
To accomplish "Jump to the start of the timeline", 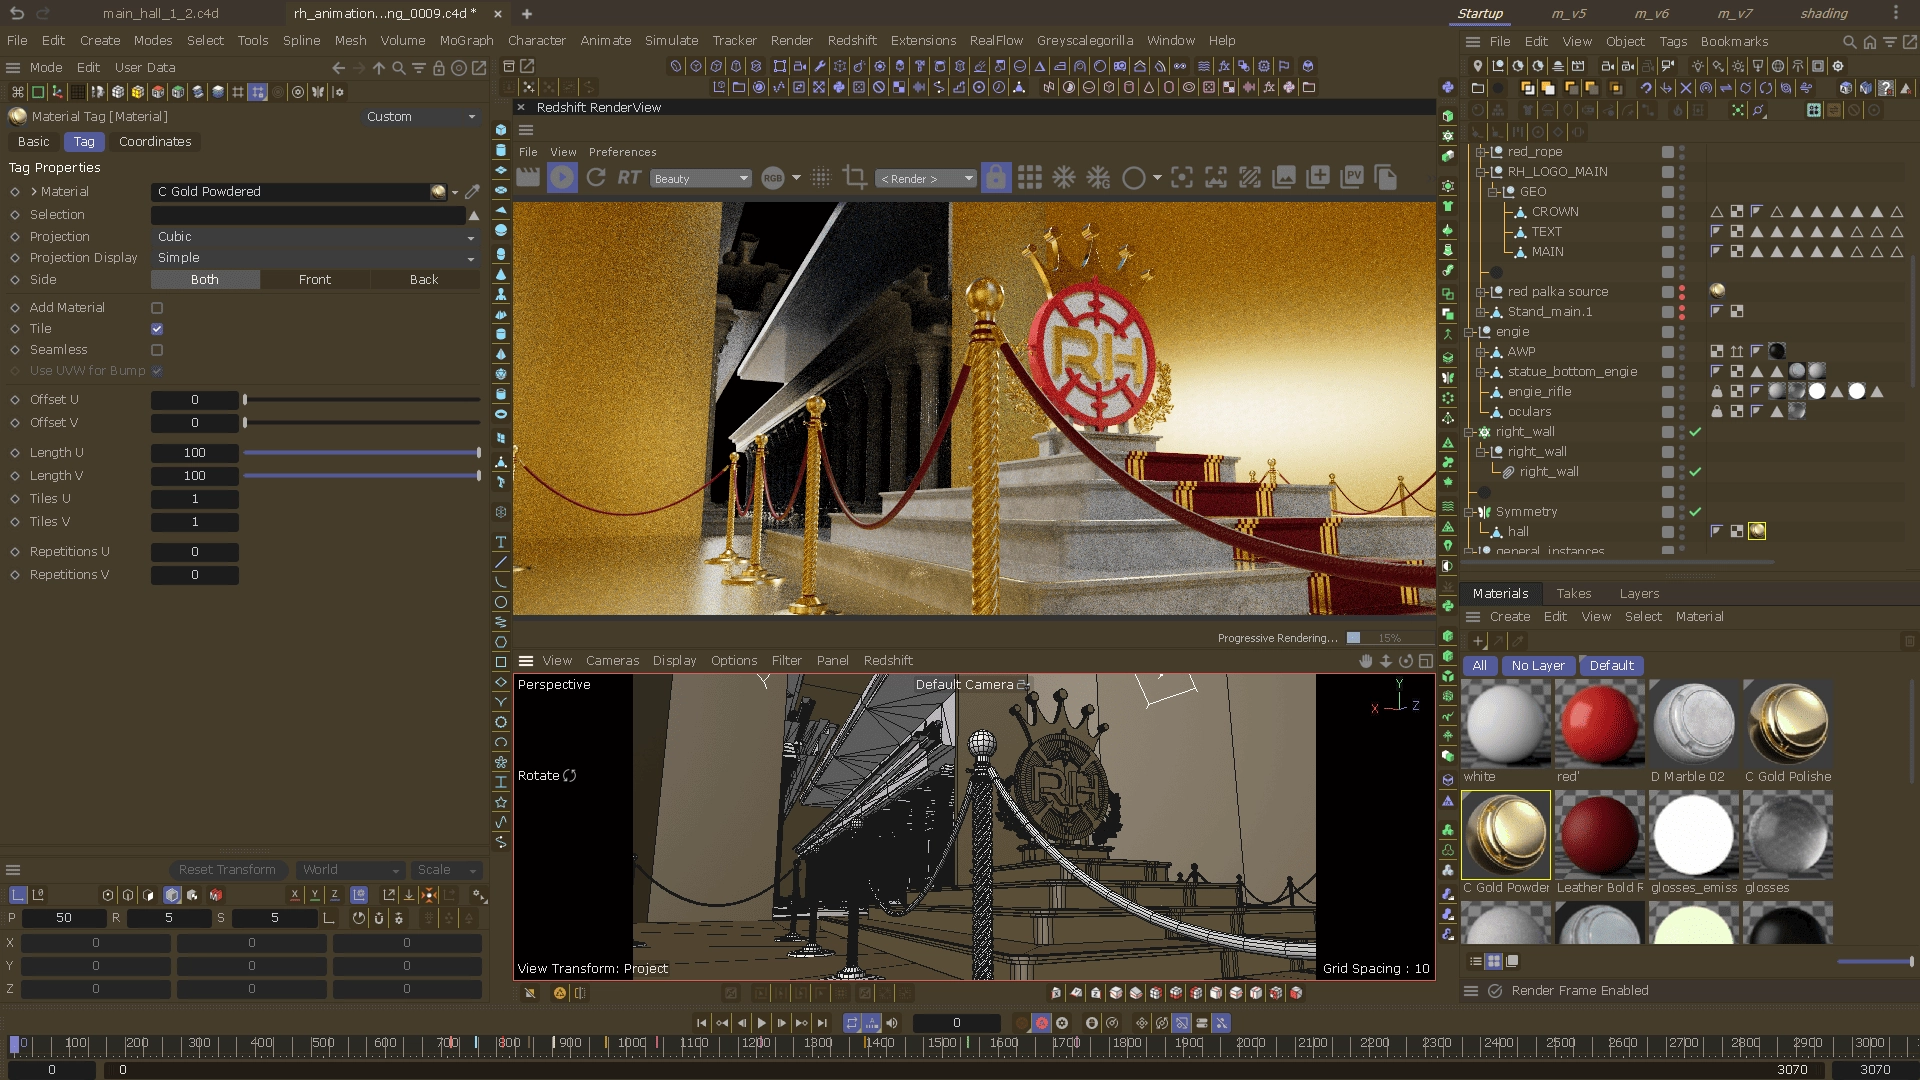I will (x=702, y=1023).
